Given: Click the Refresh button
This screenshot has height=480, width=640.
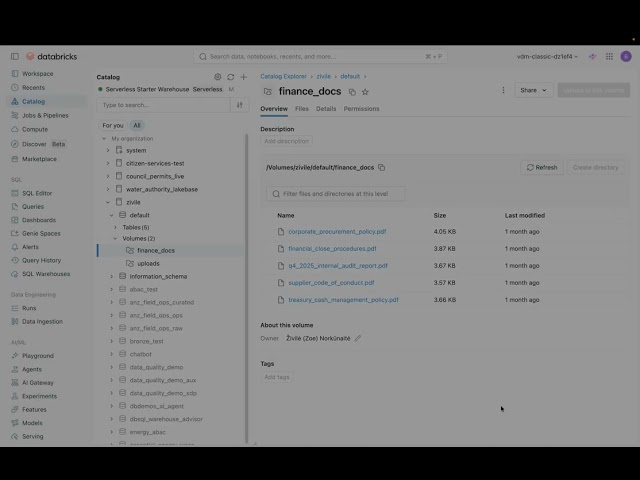Looking at the screenshot, I should tap(542, 167).
